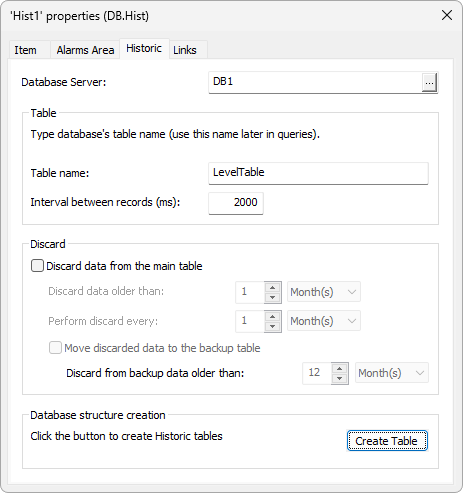
Task: Click the Create Table button
Action: pyautogui.click(x=387, y=441)
